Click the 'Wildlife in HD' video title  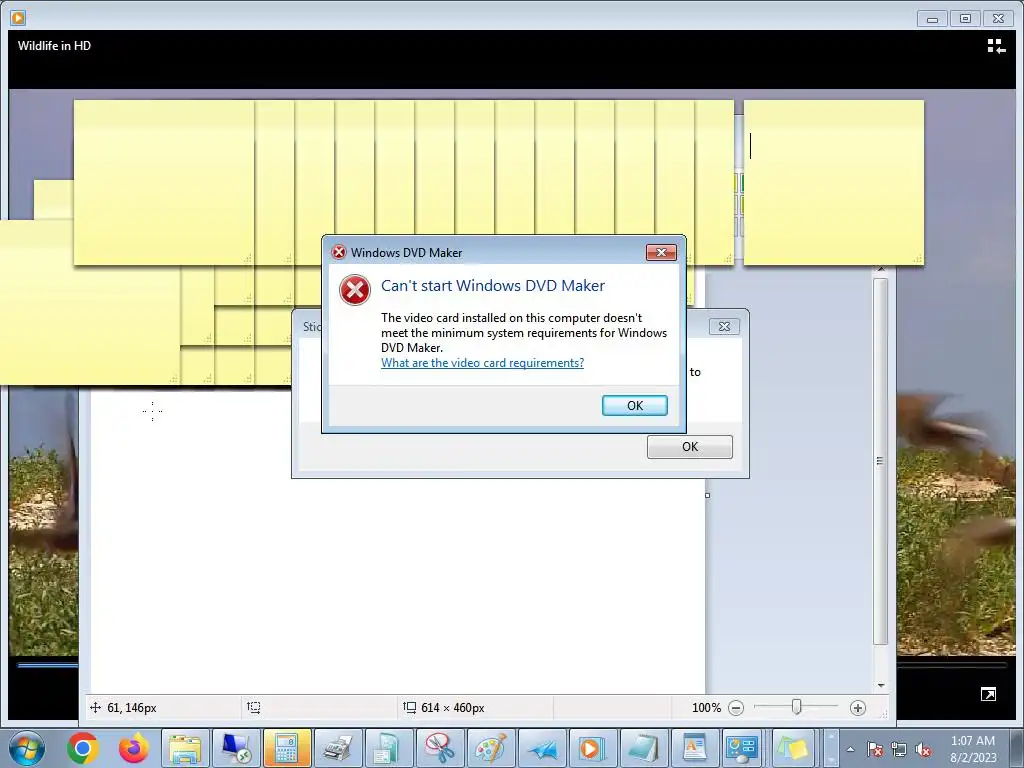click(x=54, y=46)
